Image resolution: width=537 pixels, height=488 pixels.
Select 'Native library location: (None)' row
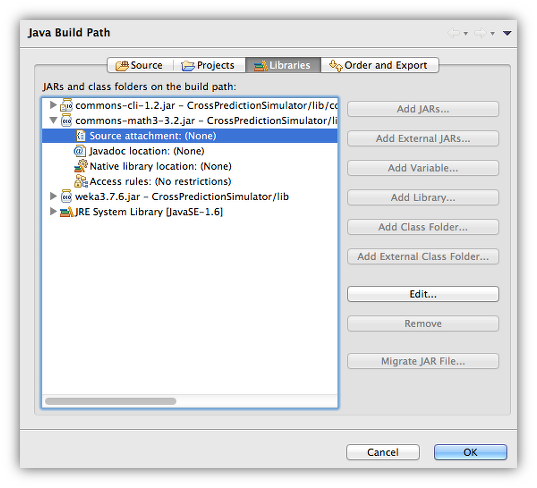click(x=190, y=166)
